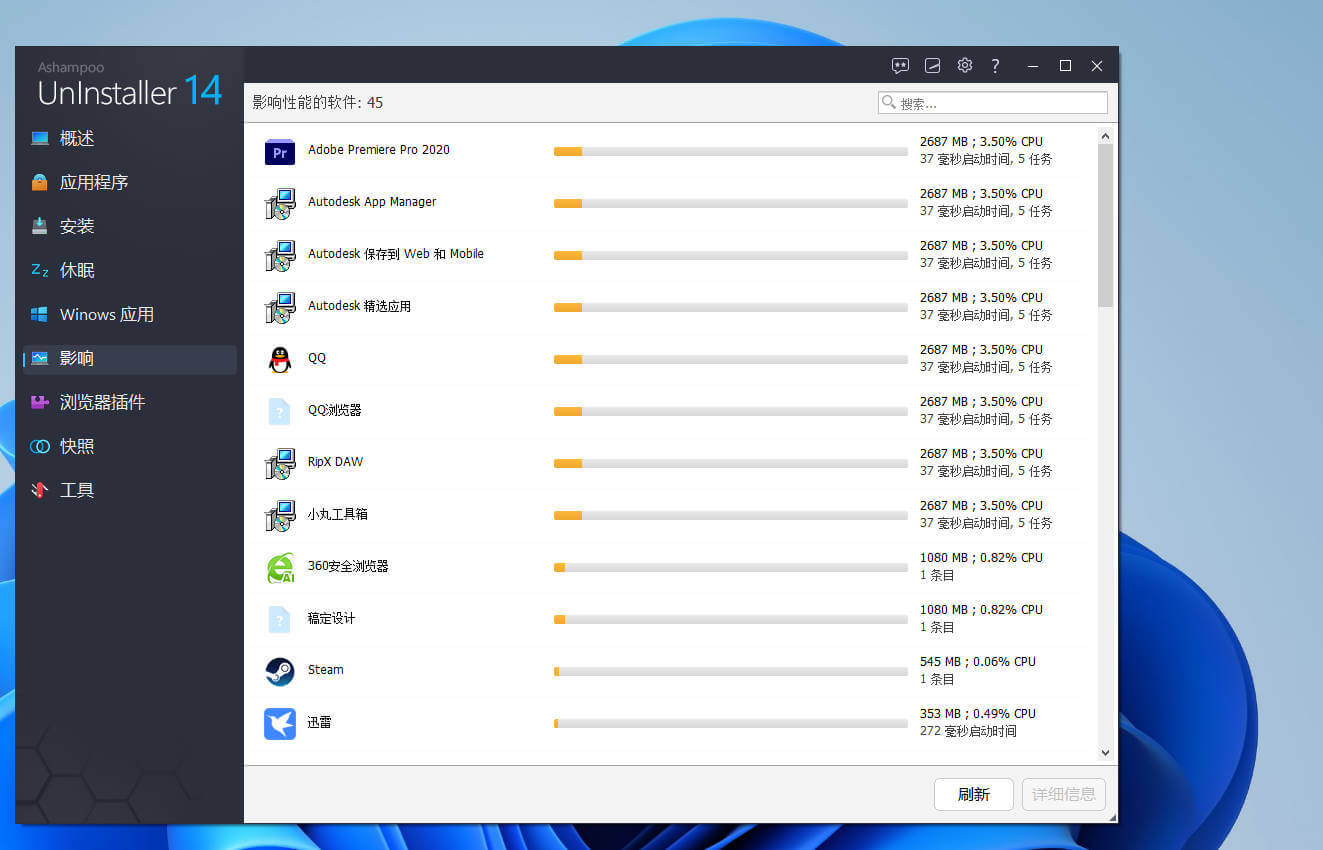The width and height of the screenshot is (1323, 850).
Task: Click the Autodesk App Manager icon
Action: [x=279, y=203]
